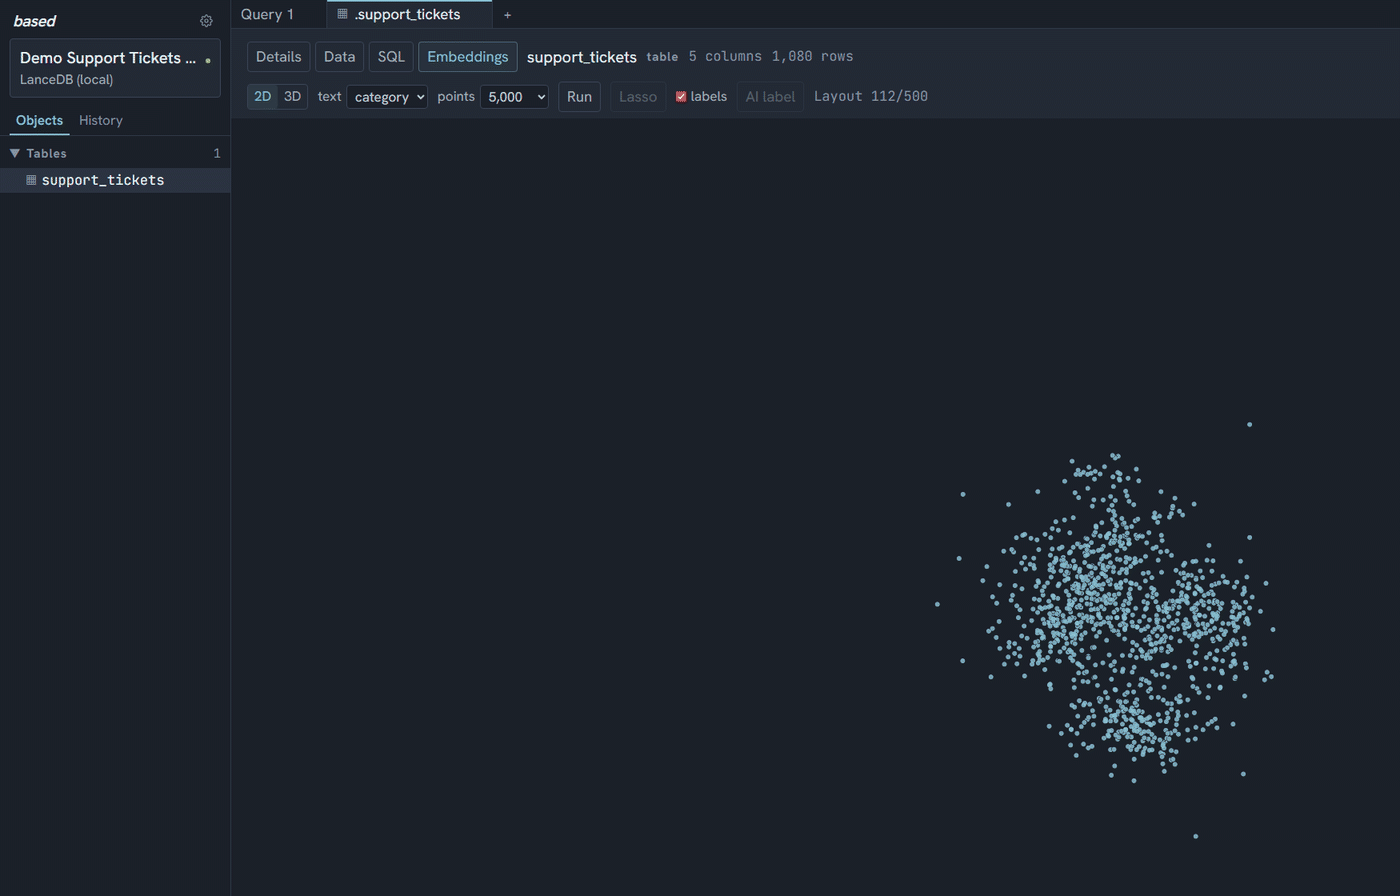Open the Objects sidebar tab
The width and height of the screenshot is (1400, 896).
(40, 120)
